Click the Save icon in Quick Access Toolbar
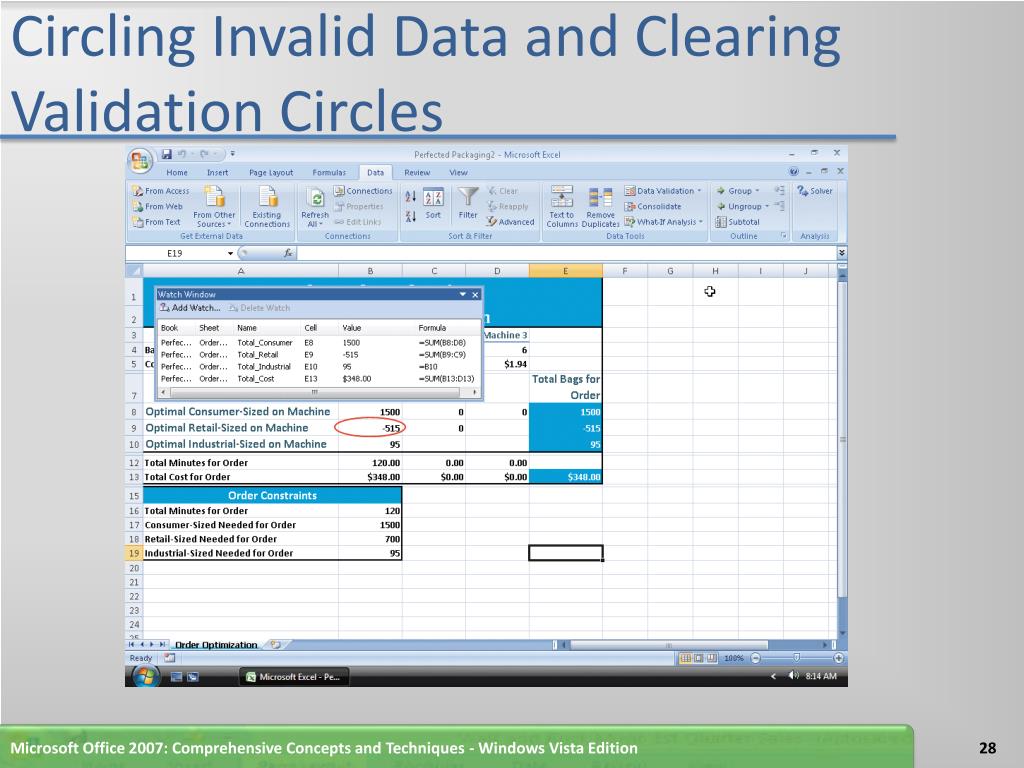 (x=167, y=154)
